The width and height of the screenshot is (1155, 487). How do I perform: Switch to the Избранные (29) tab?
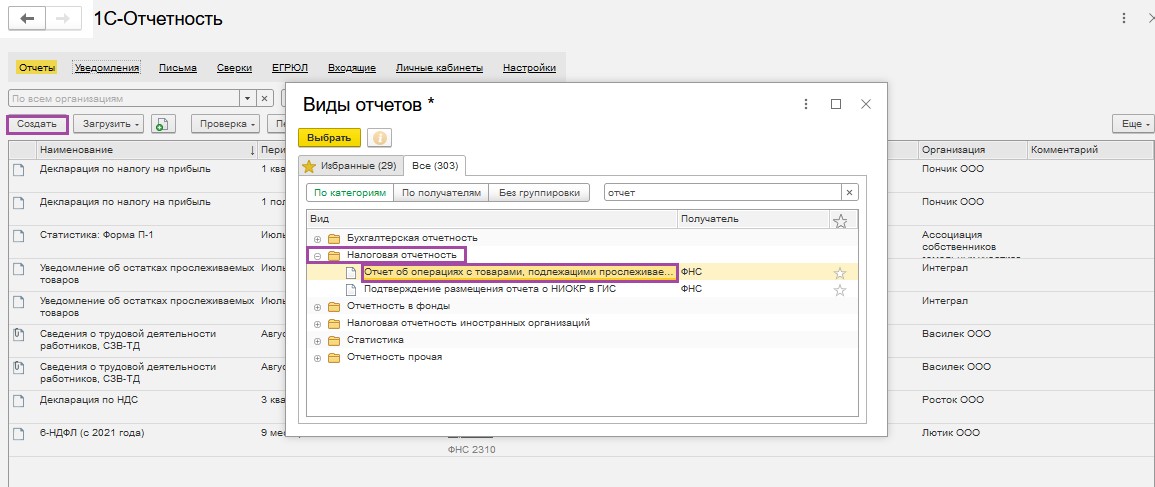tap(350, 166)
